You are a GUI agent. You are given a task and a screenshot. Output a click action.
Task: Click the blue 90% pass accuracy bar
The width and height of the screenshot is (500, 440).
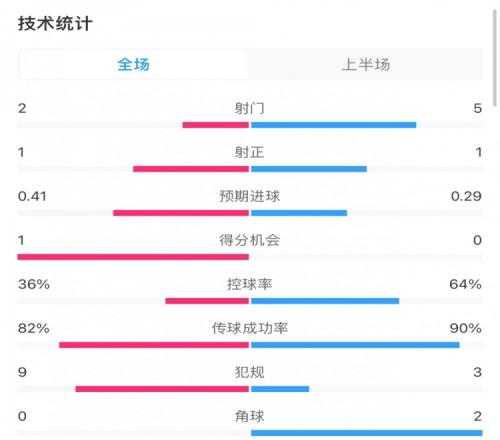tap(355, 345)
